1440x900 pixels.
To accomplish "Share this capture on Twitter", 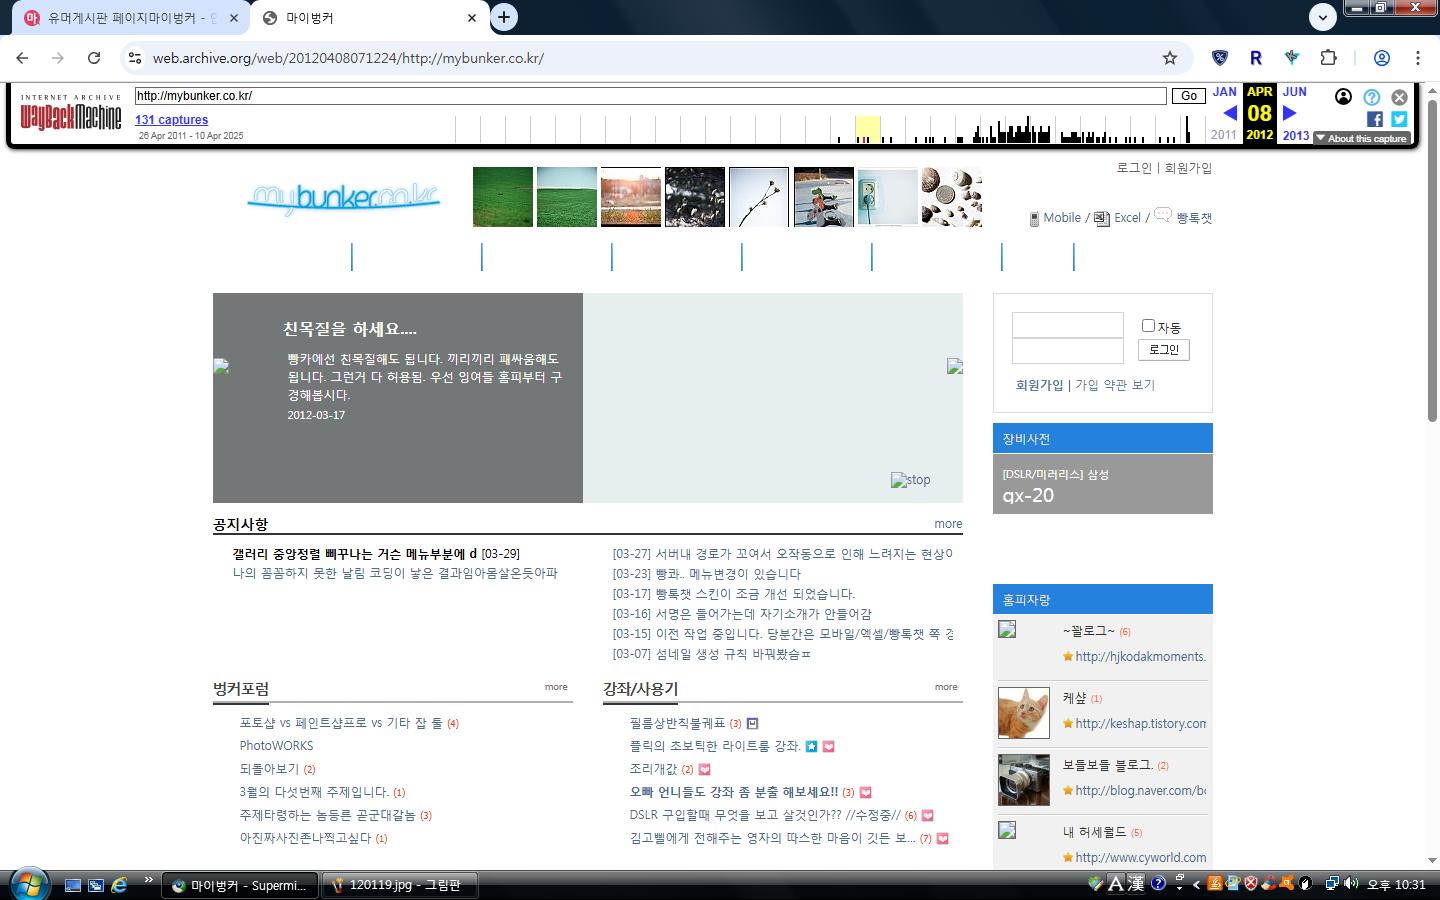I will (1399, 119).
